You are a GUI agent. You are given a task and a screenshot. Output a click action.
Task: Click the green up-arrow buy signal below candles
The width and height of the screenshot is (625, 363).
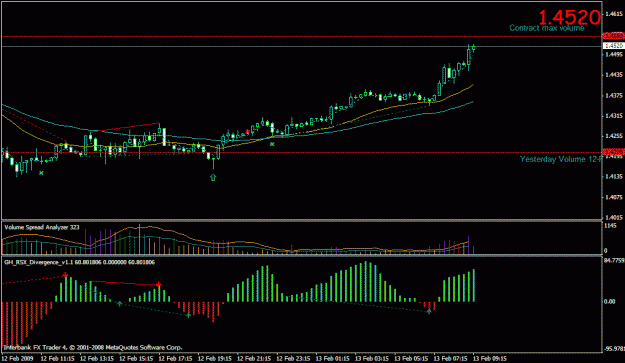213,177
